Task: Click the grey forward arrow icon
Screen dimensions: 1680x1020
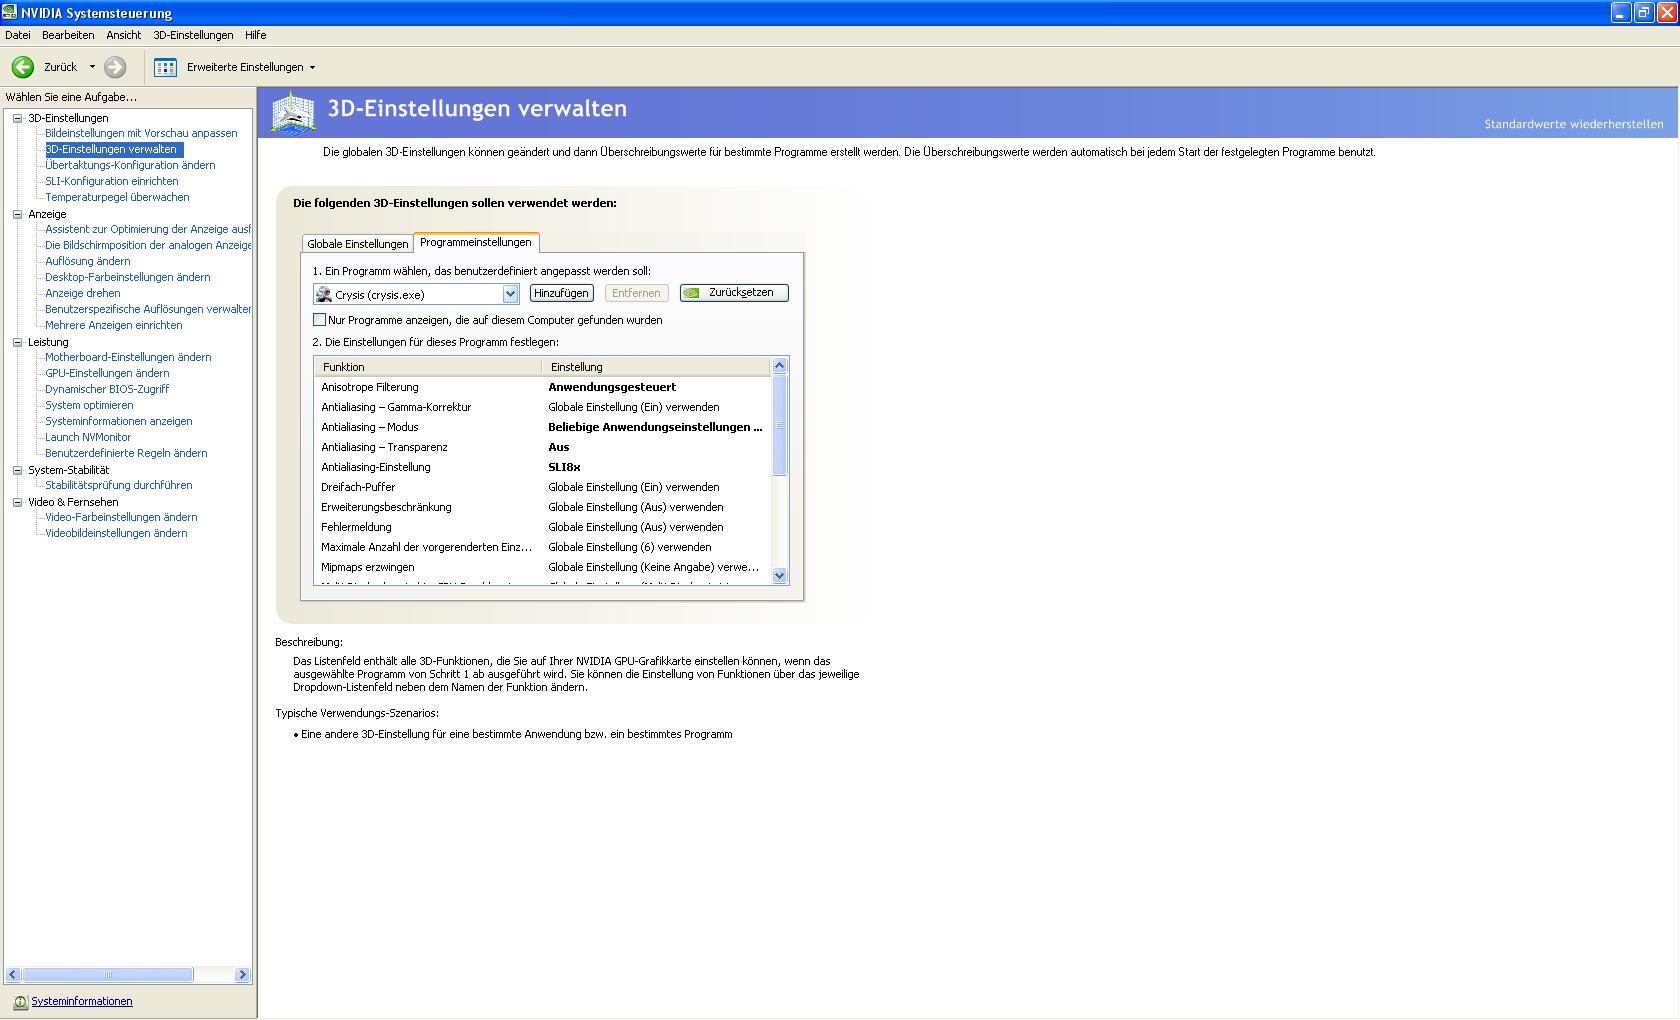Action: coord(116,67)
